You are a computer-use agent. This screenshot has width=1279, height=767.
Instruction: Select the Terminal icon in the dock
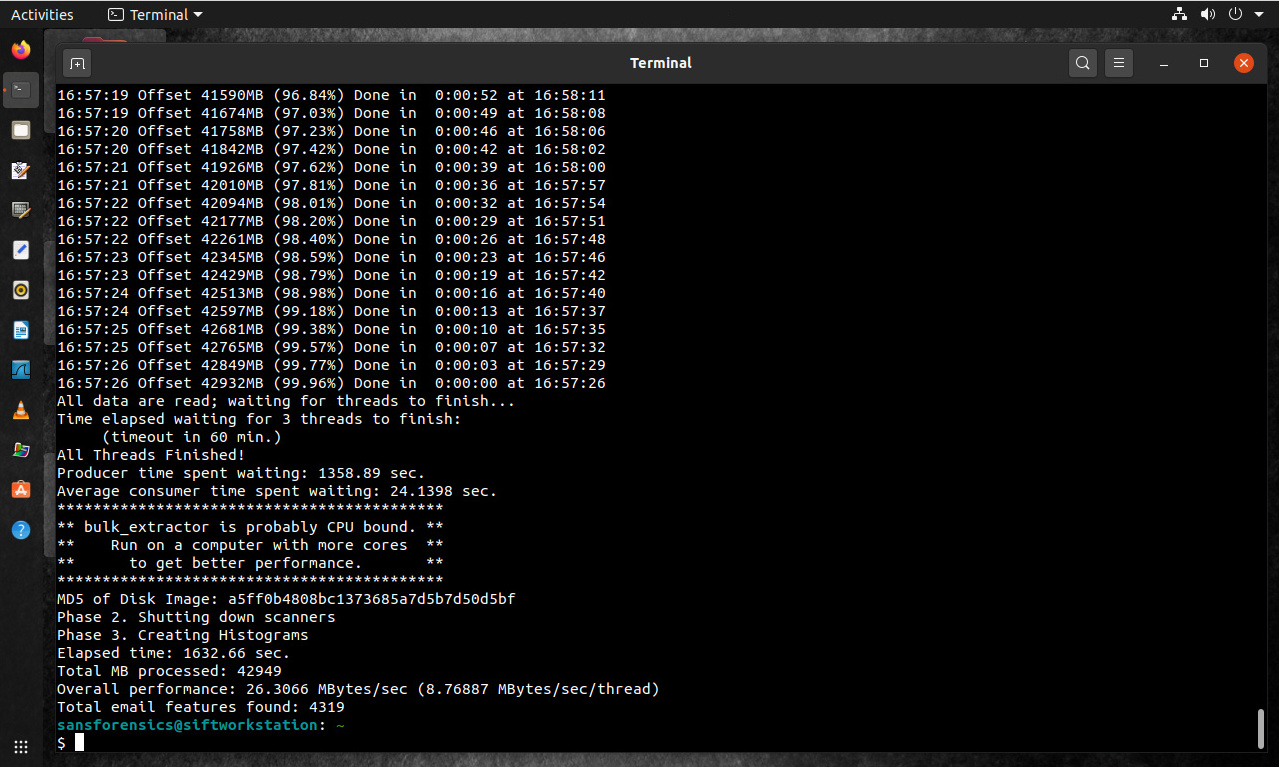click(x=21, y=89)
